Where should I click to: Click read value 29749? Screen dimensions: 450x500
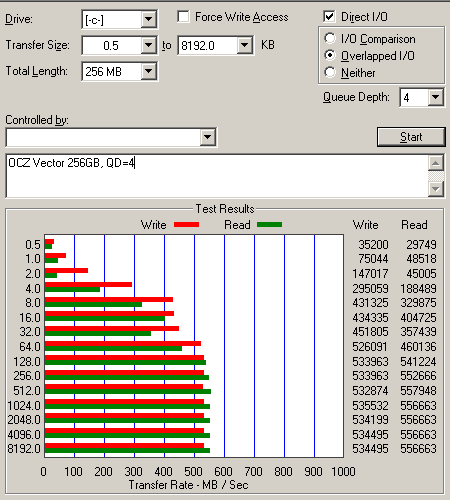421,245
